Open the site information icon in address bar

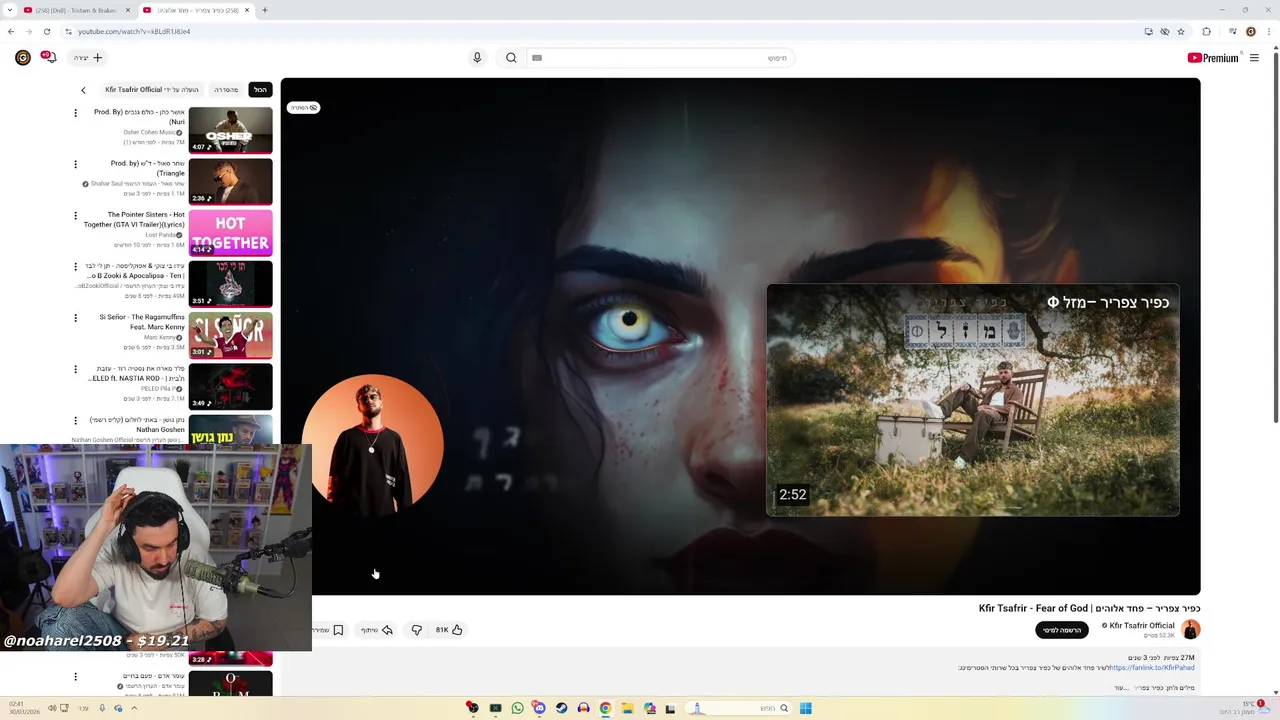[x=68, y=31]
